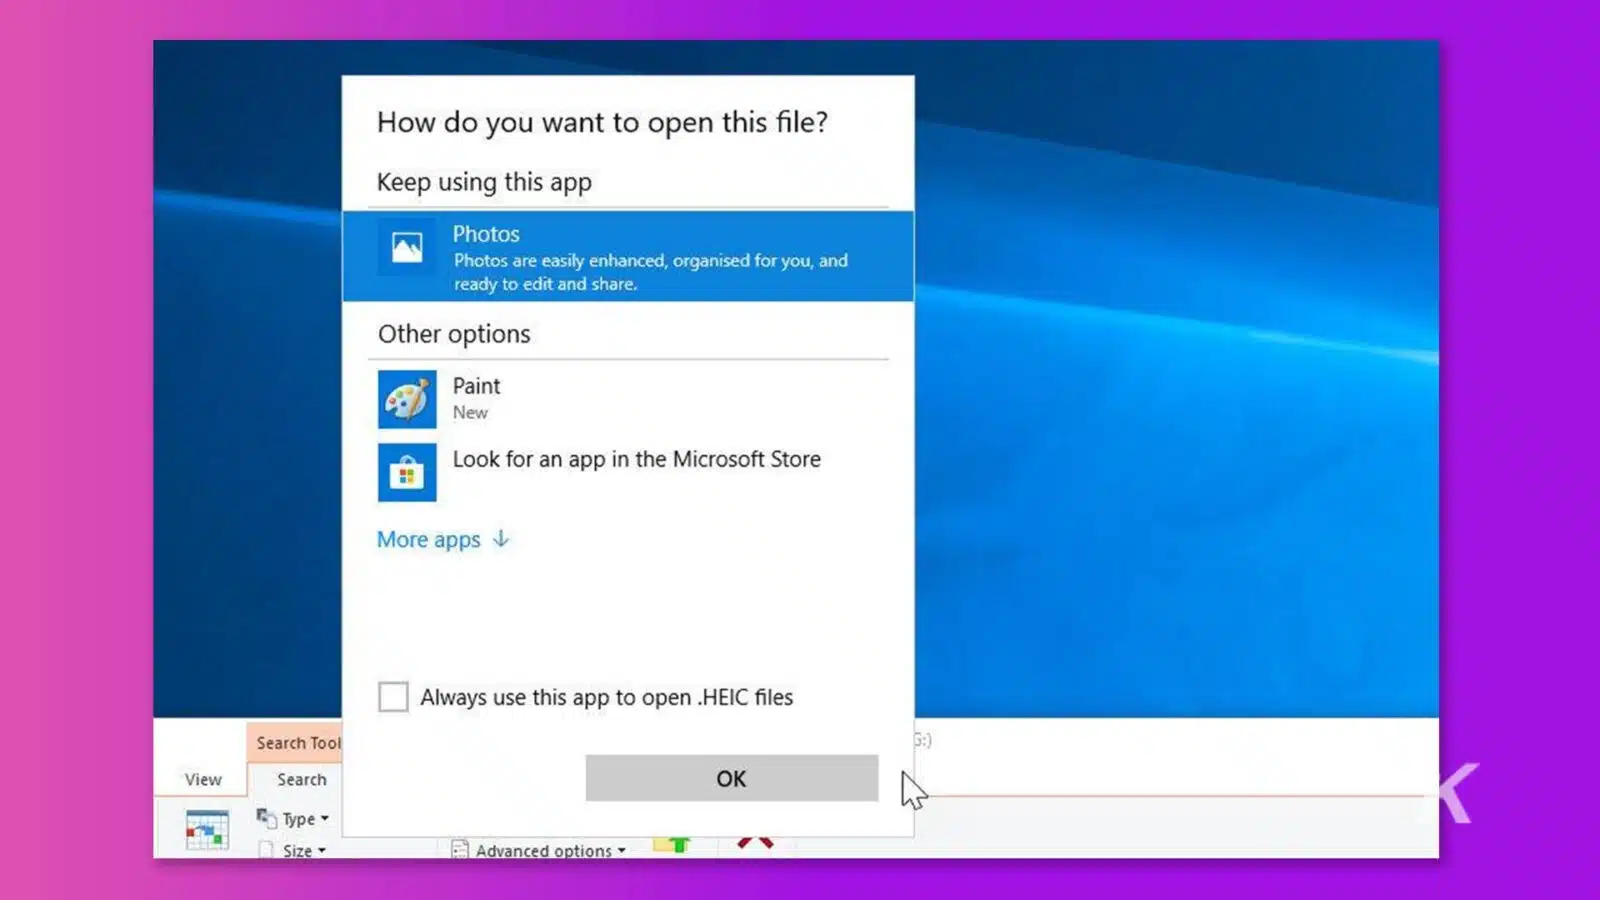
Task: Click the Size filter icon
Action: [x=266, y=850]
